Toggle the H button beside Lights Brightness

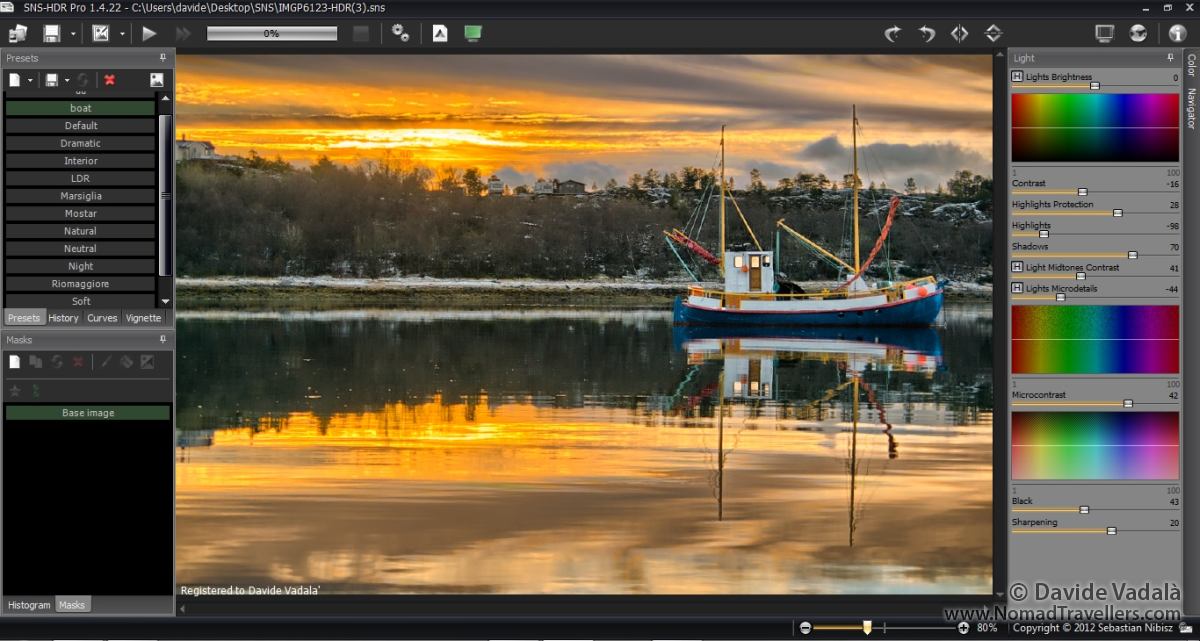click(x=1017, y=77)
